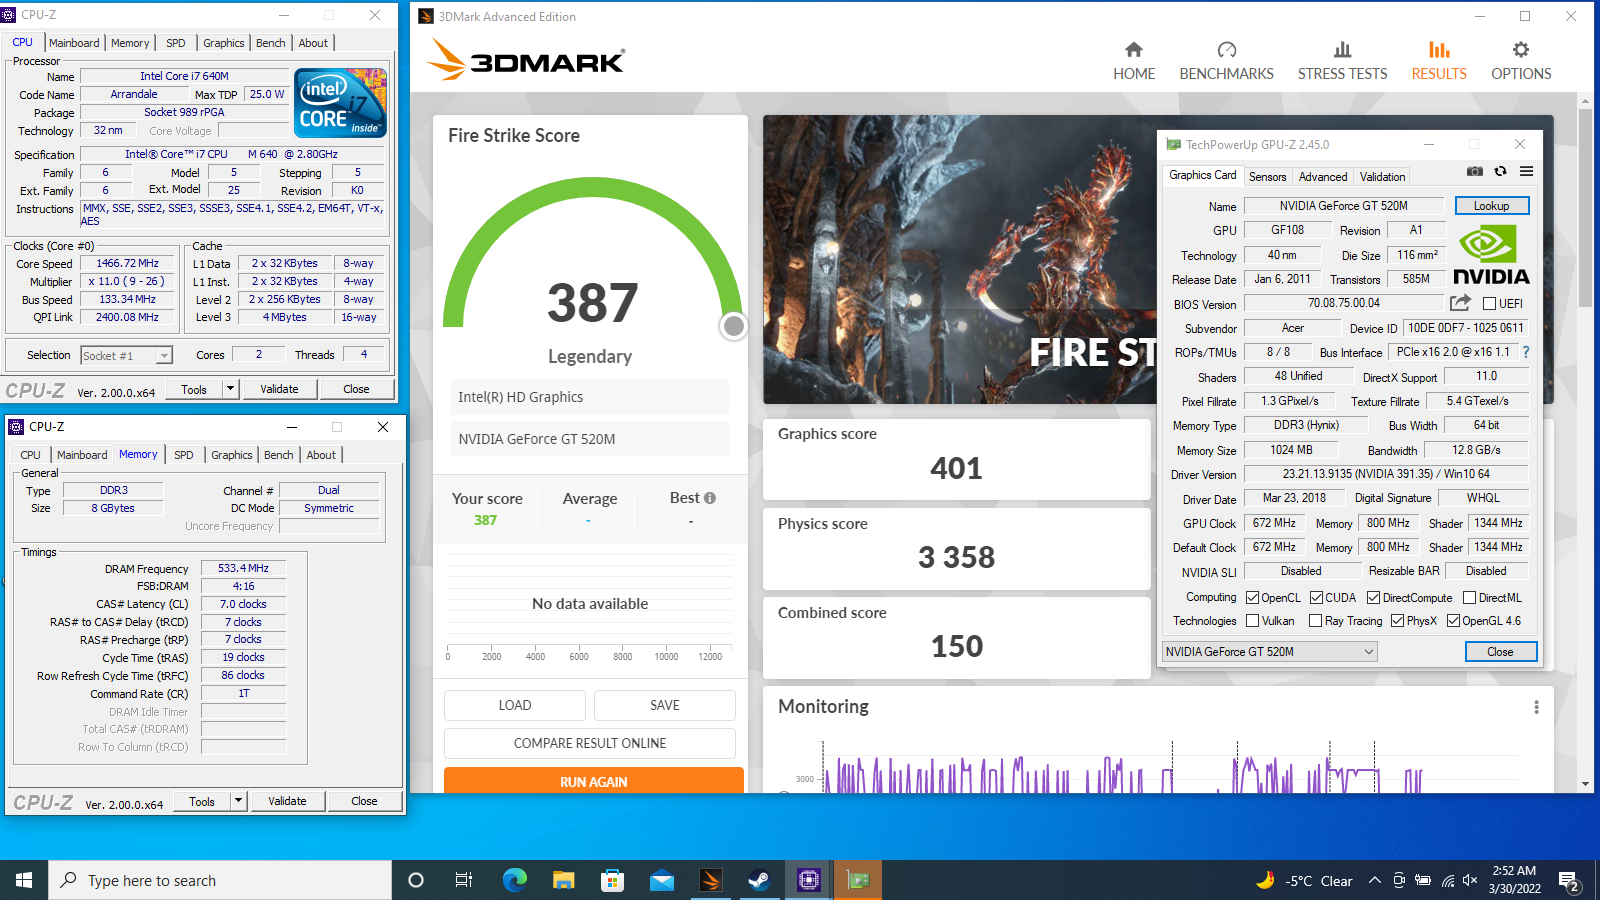Click SAVE button in 3DMark
This screenshot has height=900, width=1600.
665,705
